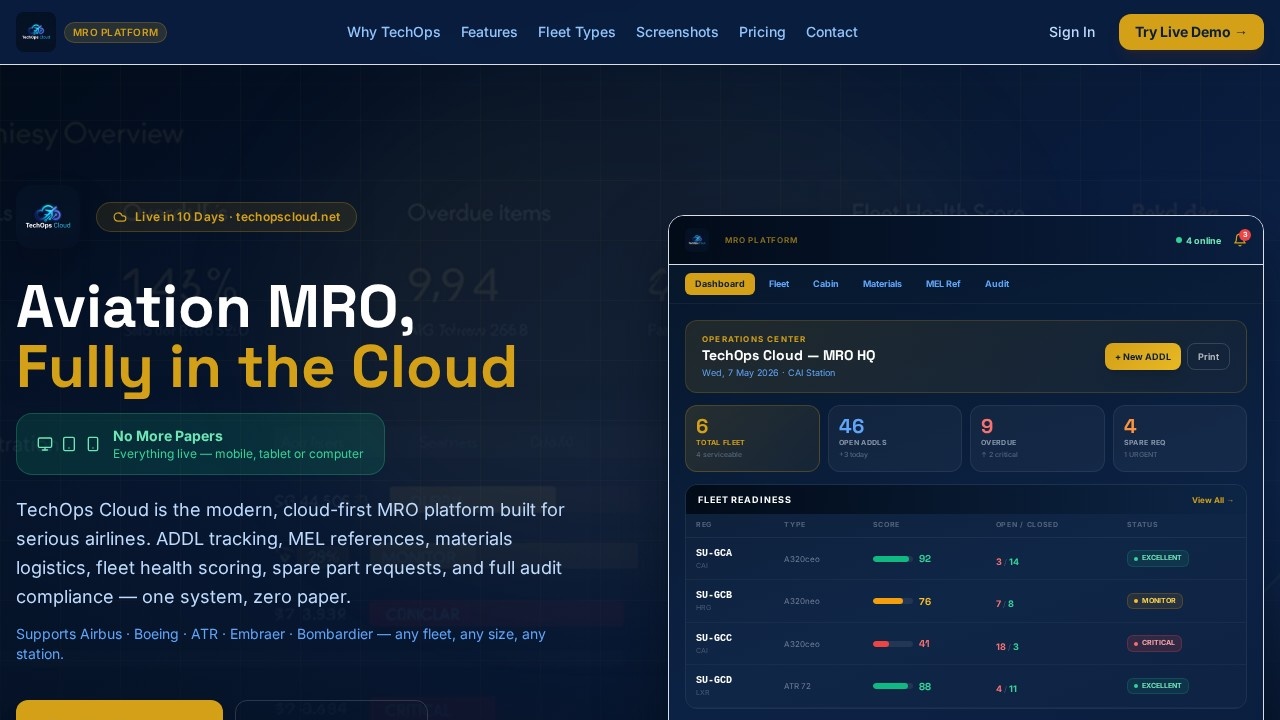Click the SU-GCD registration
Viewport: 1280px width, 720px height.
(714, 680)
